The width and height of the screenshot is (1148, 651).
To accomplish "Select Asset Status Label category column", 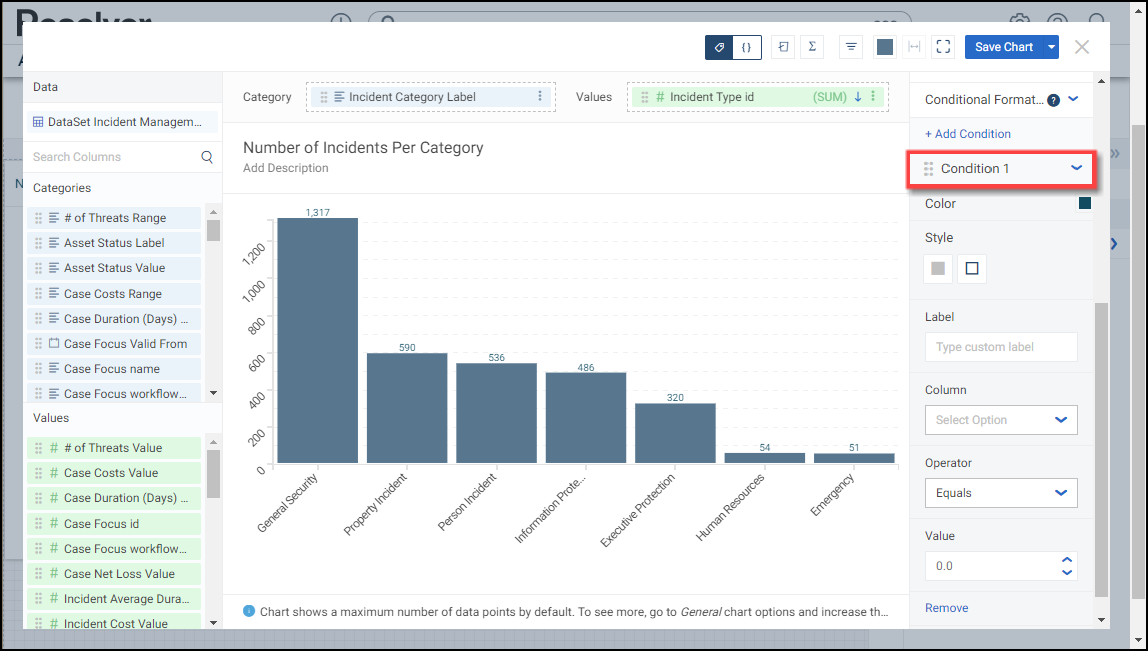I will point(114,243).
